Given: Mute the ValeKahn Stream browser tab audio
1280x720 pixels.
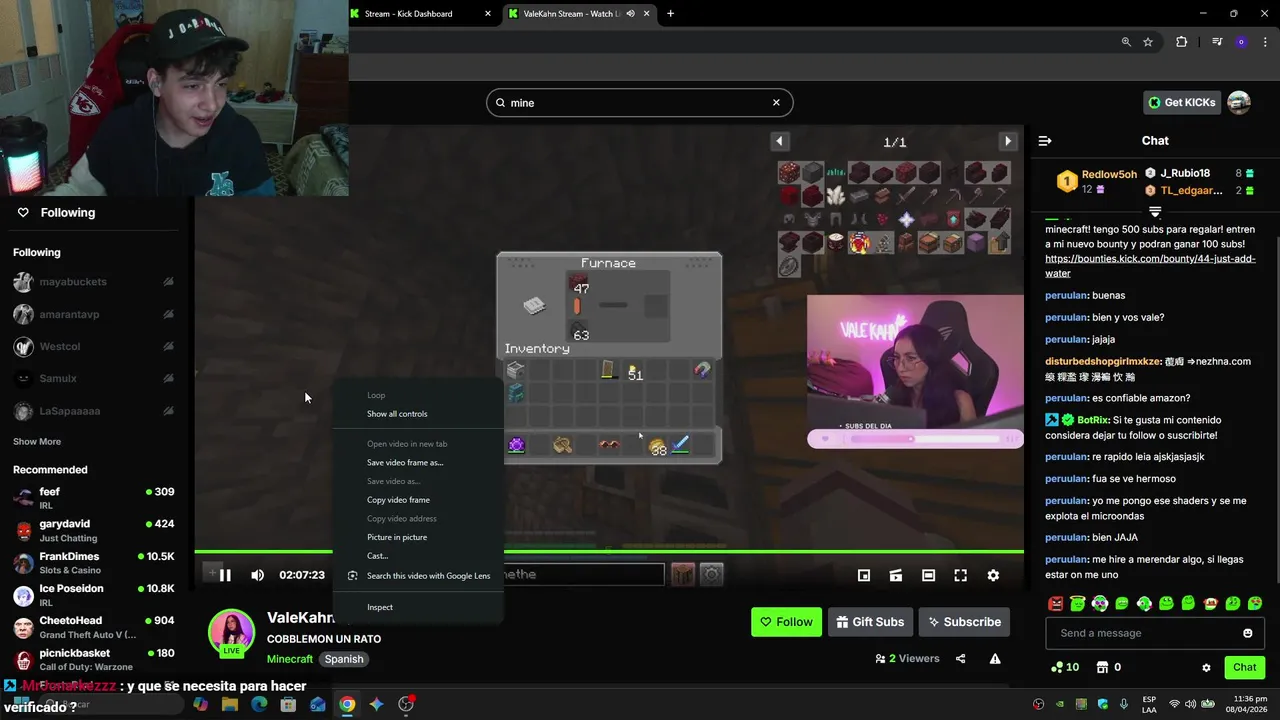Looking at the screenshot, I should point(630,14).
